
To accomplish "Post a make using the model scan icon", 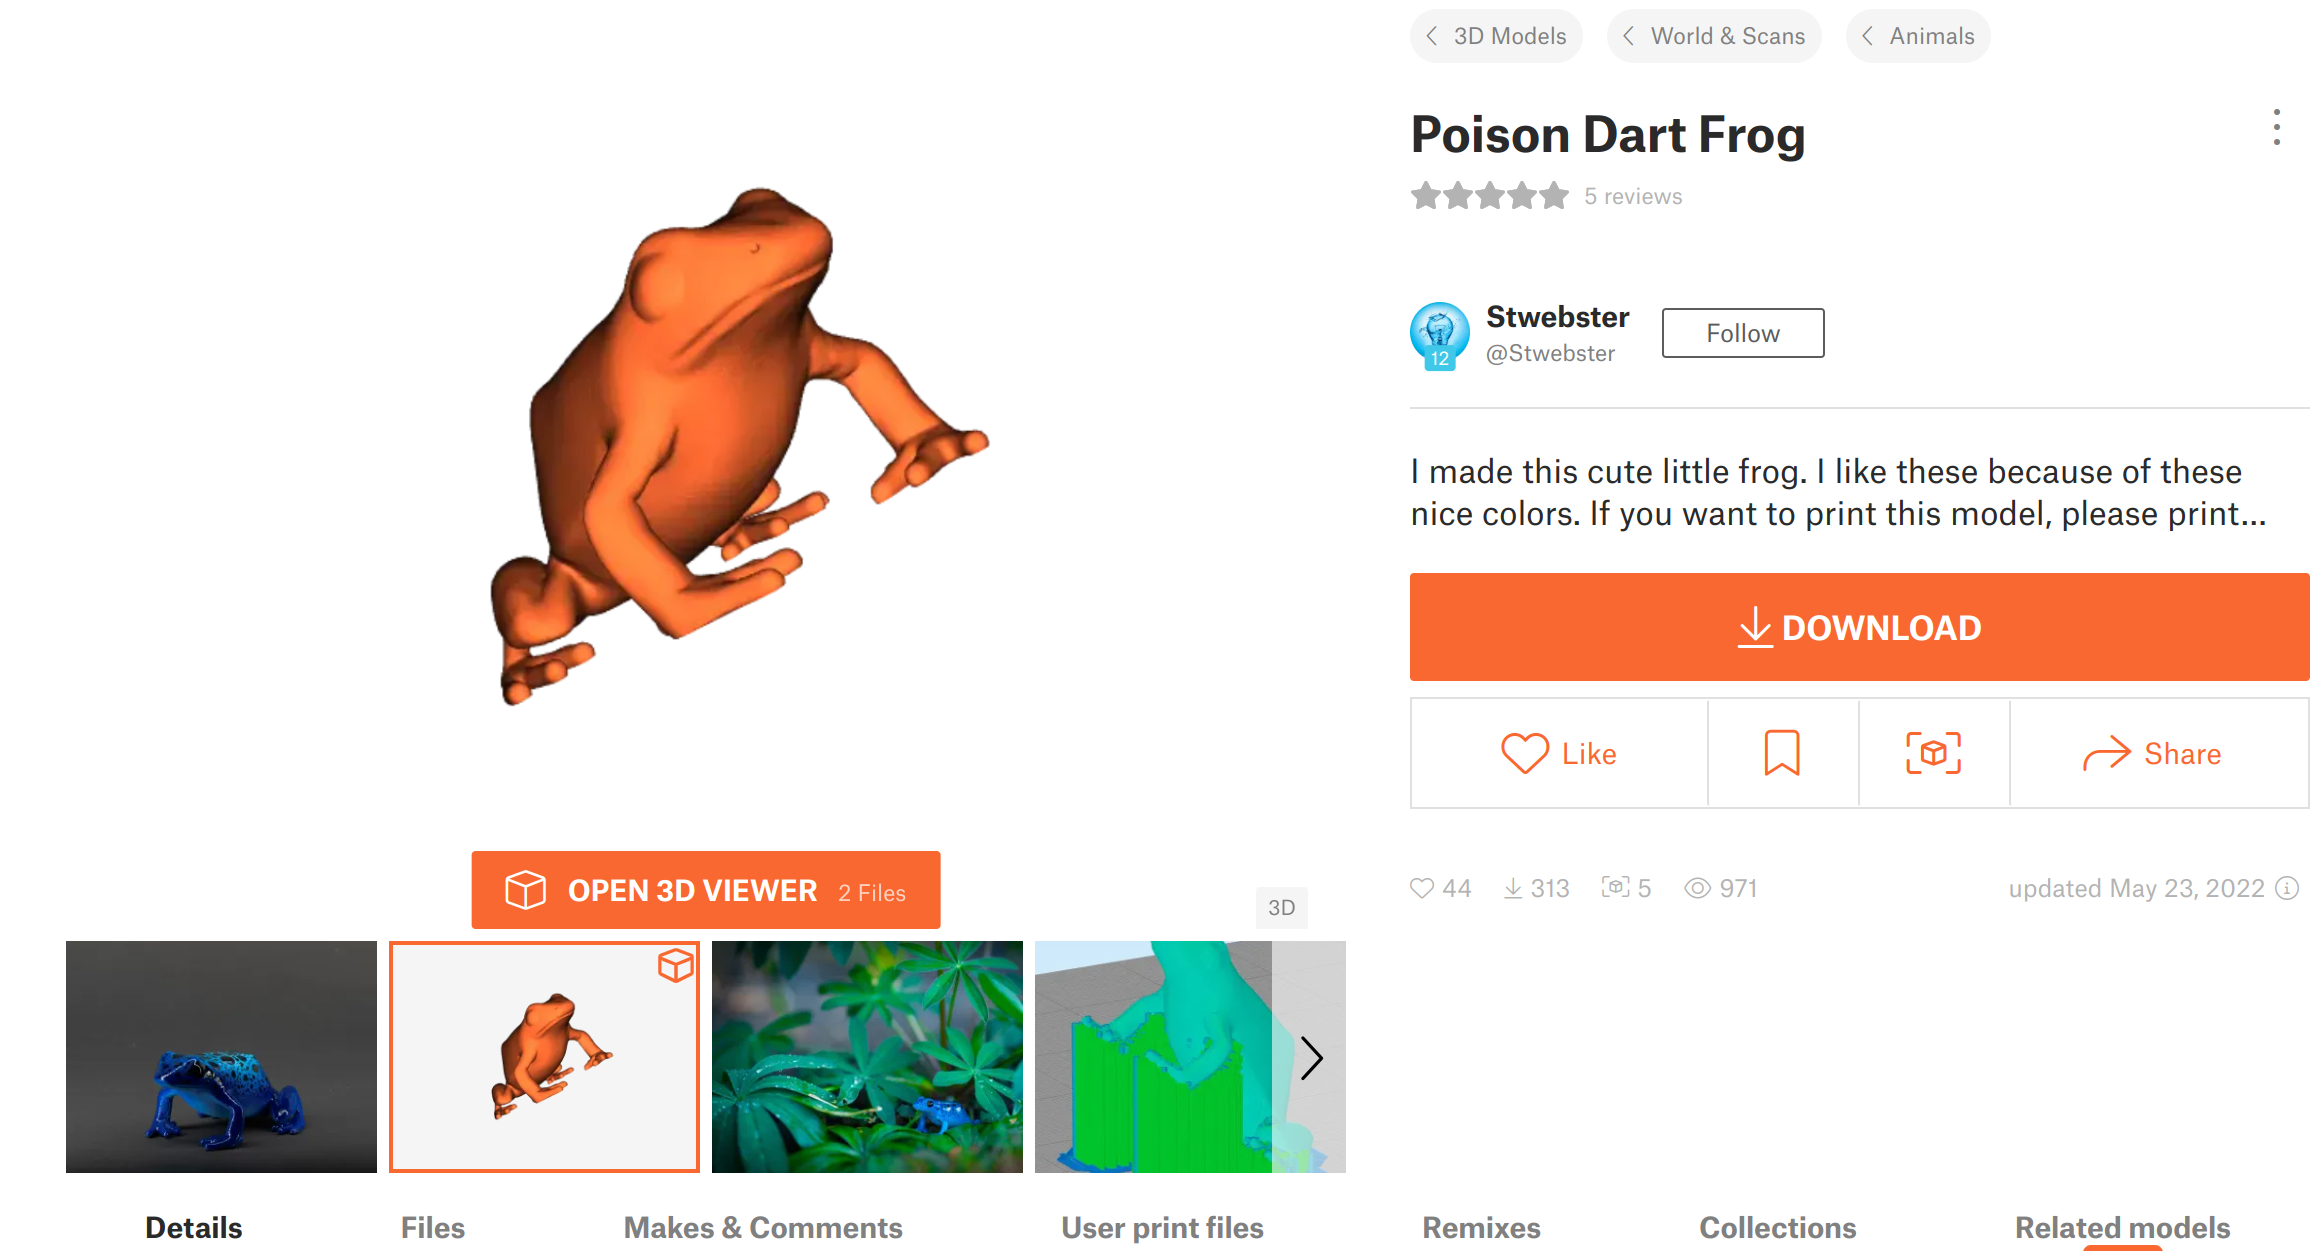I will (1933, 753).
